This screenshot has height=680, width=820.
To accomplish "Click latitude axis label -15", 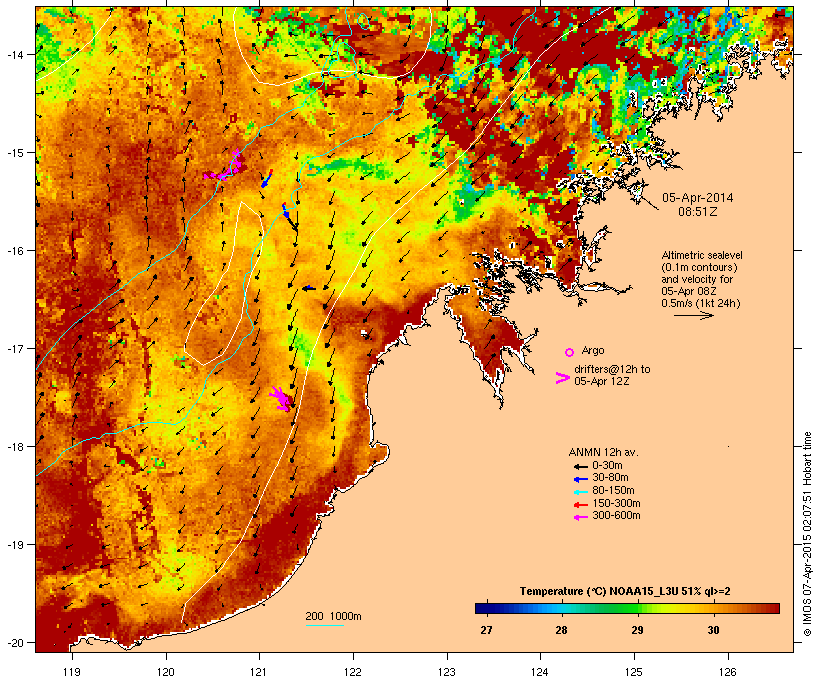I will coord(14,153).
